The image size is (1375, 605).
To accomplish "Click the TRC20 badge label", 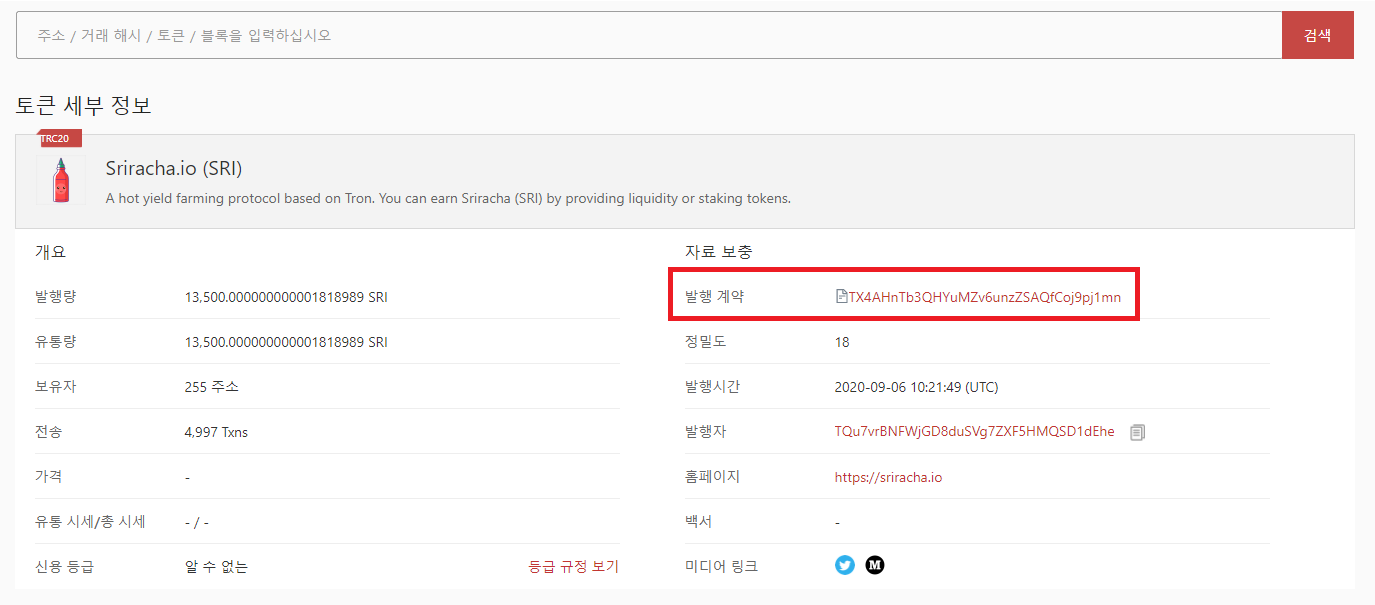I will tap(56, 138).
